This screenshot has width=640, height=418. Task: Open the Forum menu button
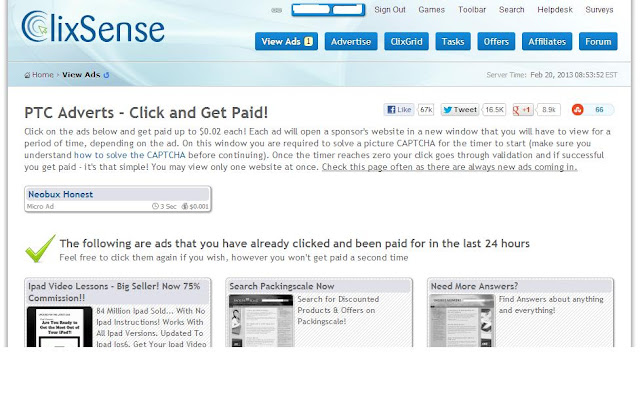pos(598,42)
